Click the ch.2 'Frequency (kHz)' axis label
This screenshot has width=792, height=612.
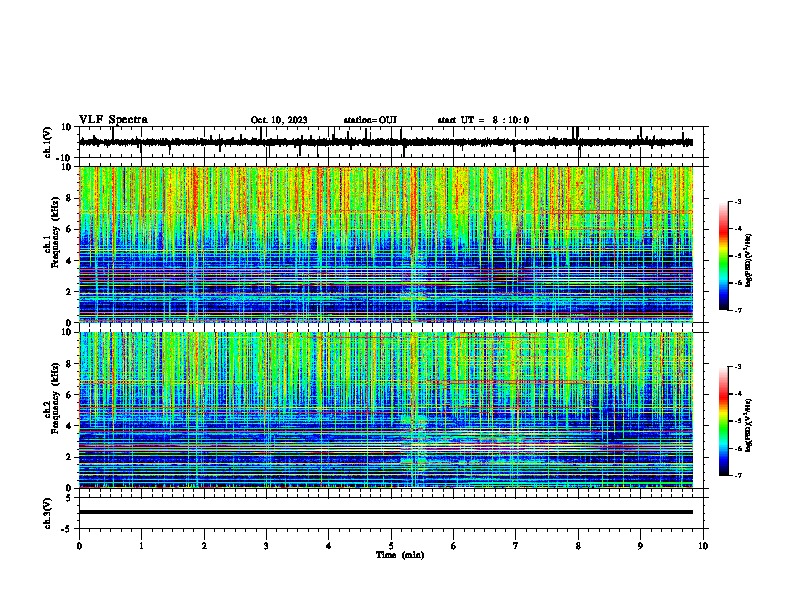pyautogui.click(x=55, y=398)
